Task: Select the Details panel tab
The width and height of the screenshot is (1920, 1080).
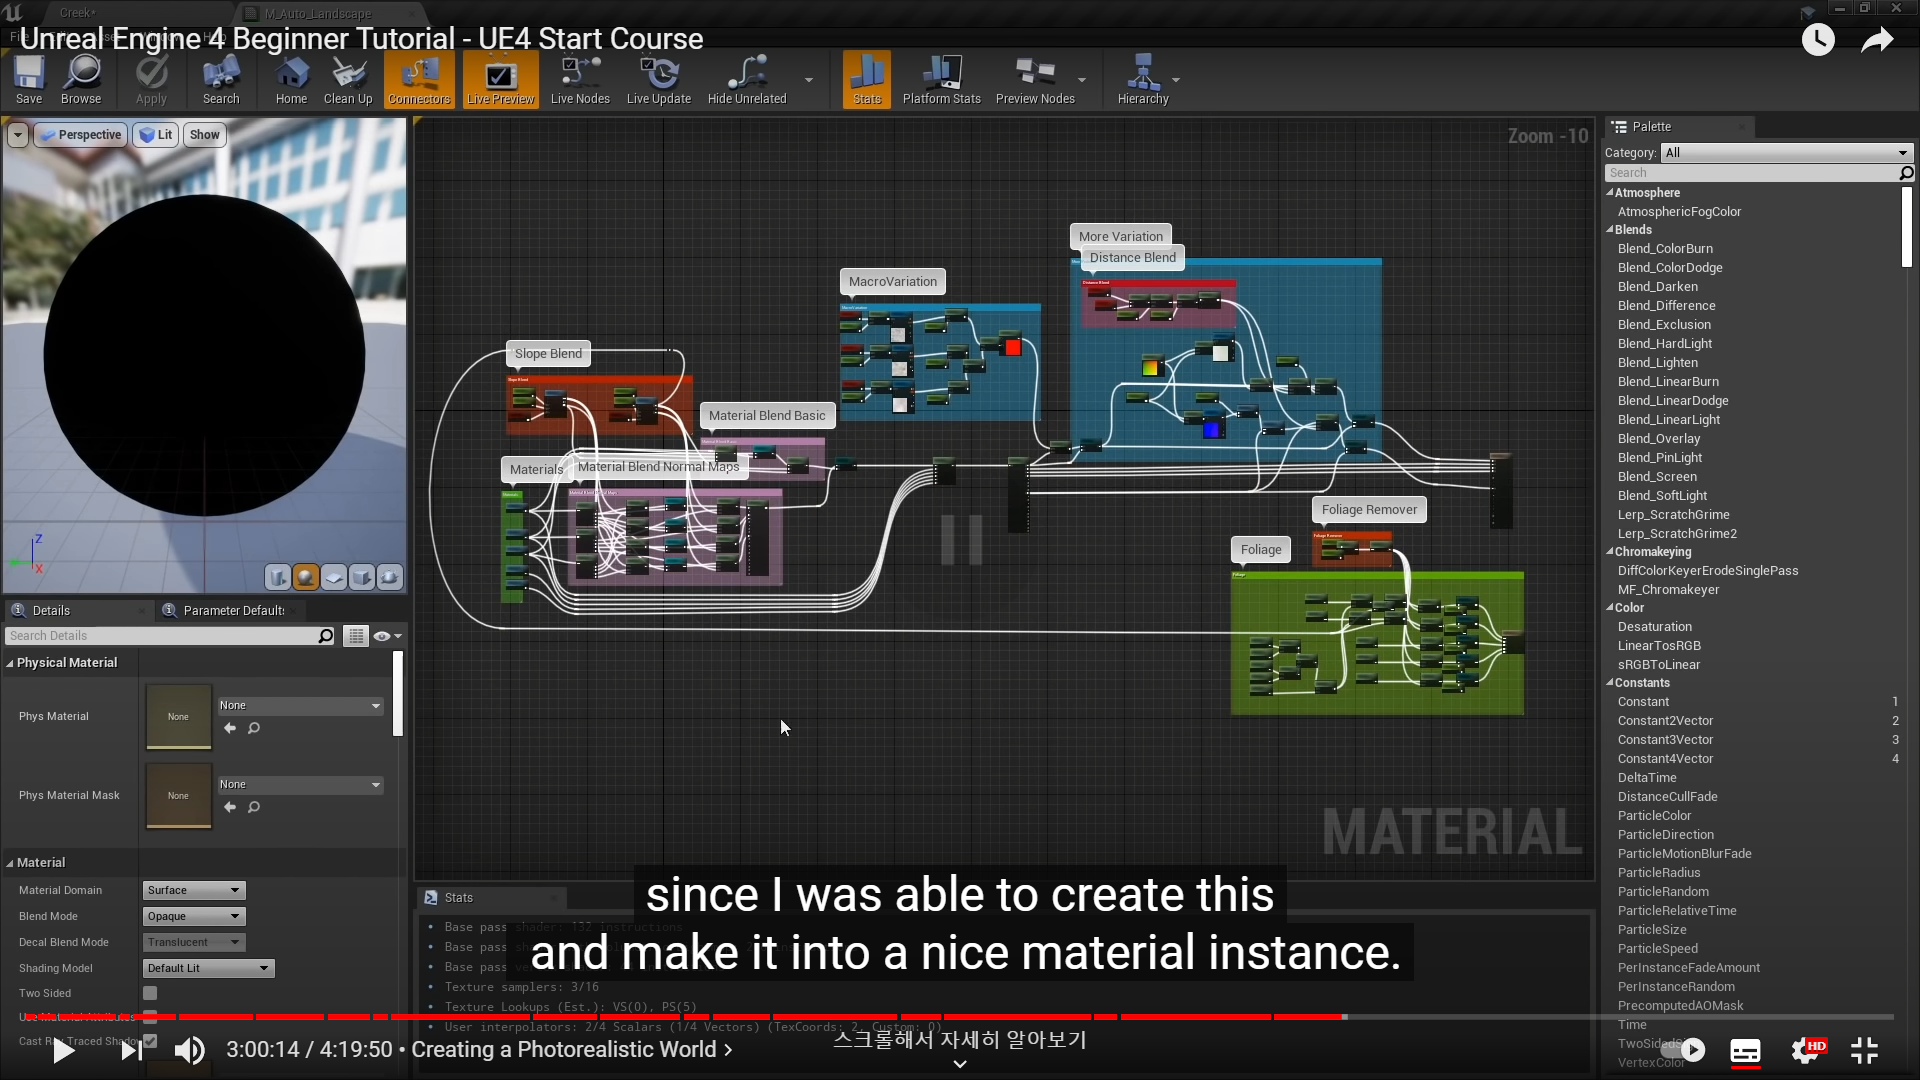Action: tap(51, 610)
